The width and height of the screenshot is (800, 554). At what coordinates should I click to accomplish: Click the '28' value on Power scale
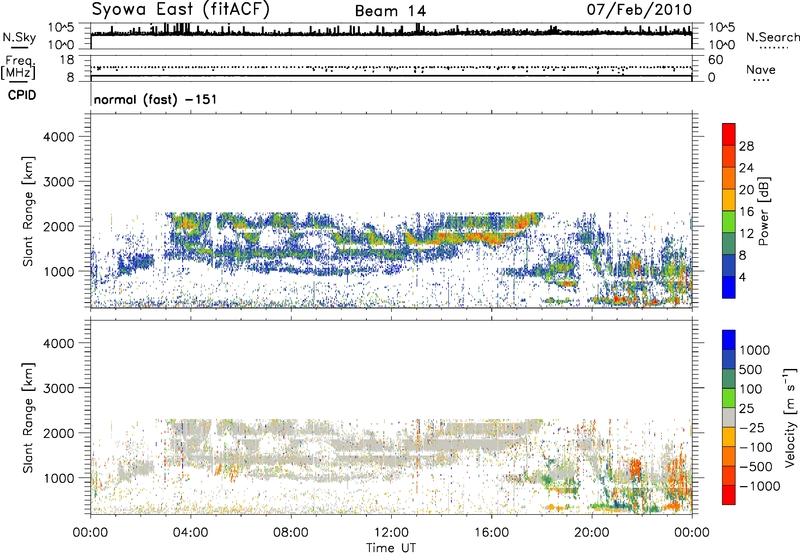click(746, 146)
